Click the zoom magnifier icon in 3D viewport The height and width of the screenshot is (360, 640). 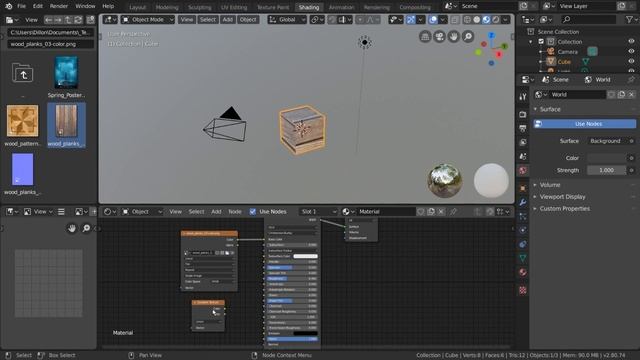coord(468,37)
